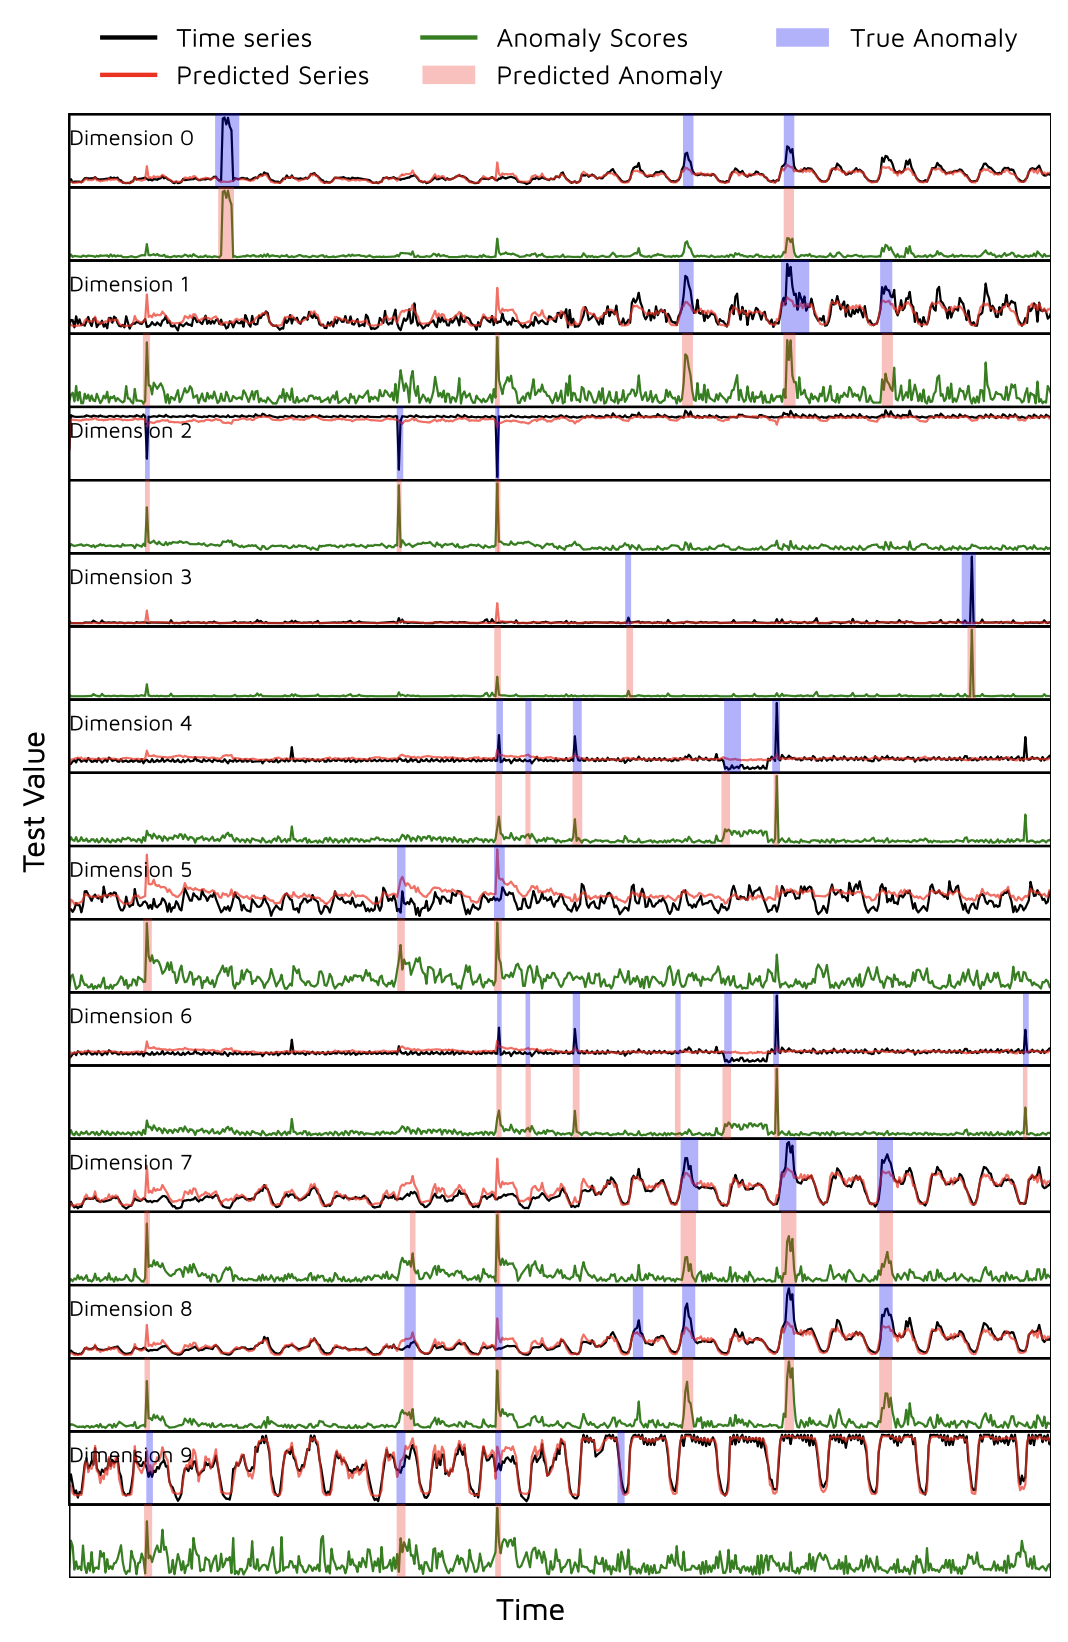Select the pink Predicted Anomaly legend swatch
The width and height of the screenshot is (1068, 1642).
[448, 75]
